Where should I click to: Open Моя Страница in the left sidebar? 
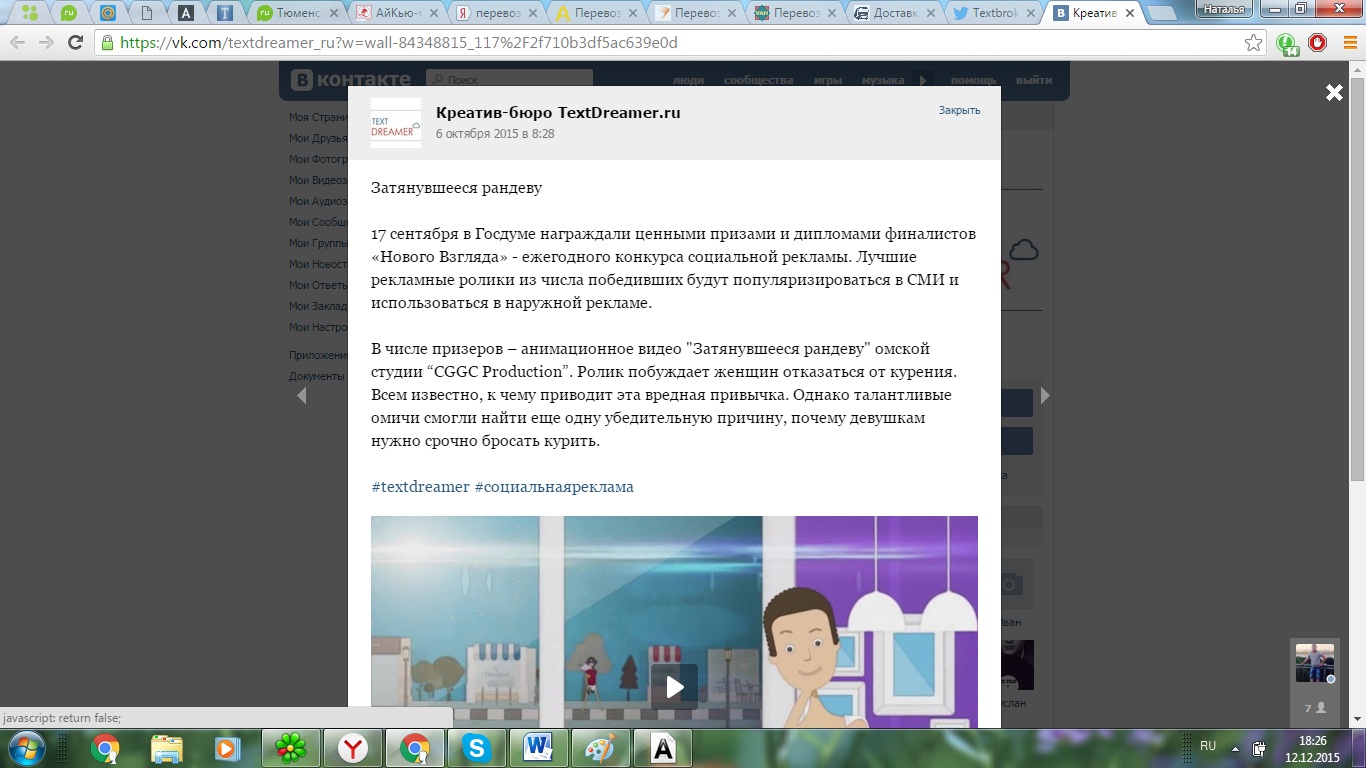pyautogui.click(x=318, y=117)
